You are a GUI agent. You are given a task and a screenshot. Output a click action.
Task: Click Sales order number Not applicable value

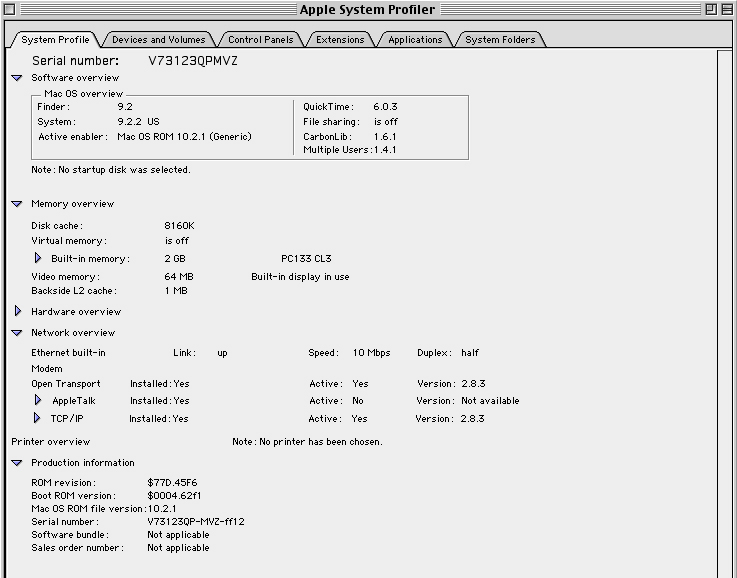[178, 548]
